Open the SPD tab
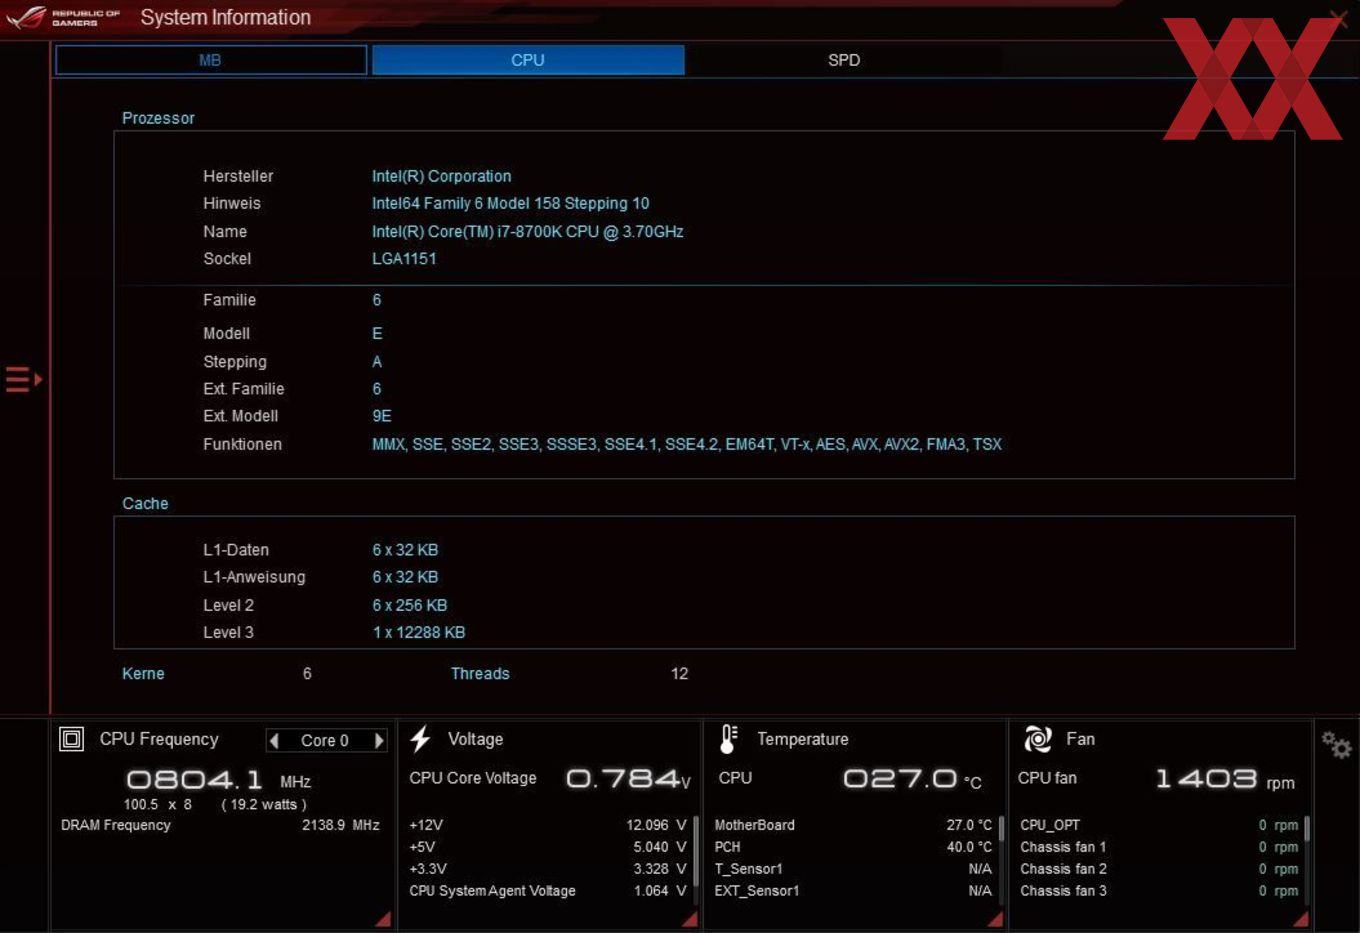Viewport: 1360px width, 933px height. [x=844, y=60]
